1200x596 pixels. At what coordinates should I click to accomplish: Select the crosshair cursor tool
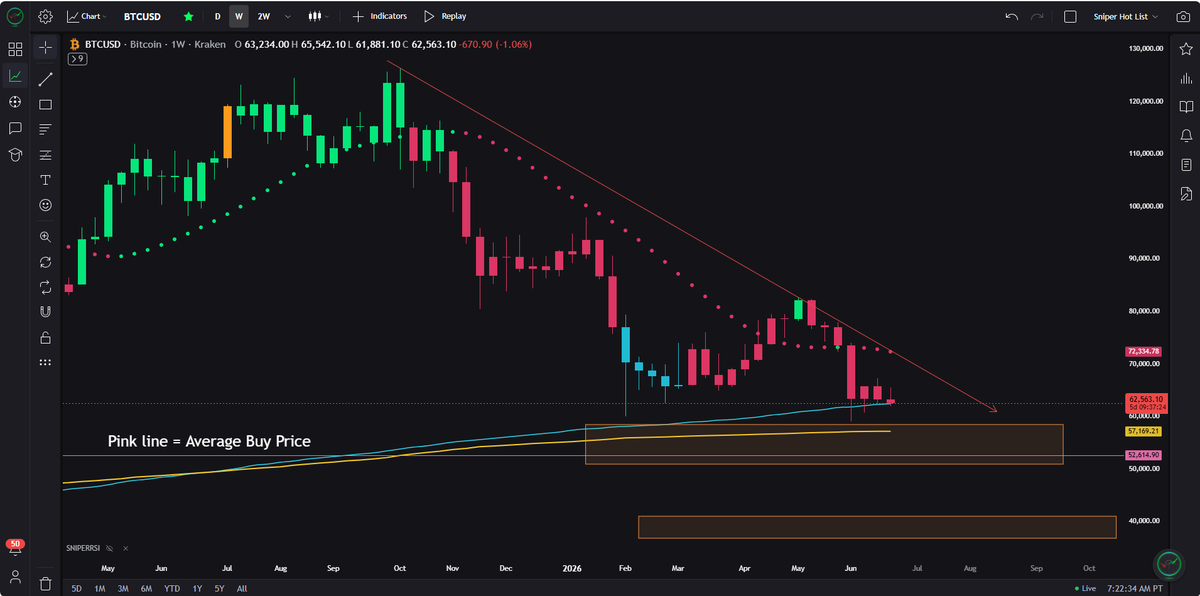45,48
